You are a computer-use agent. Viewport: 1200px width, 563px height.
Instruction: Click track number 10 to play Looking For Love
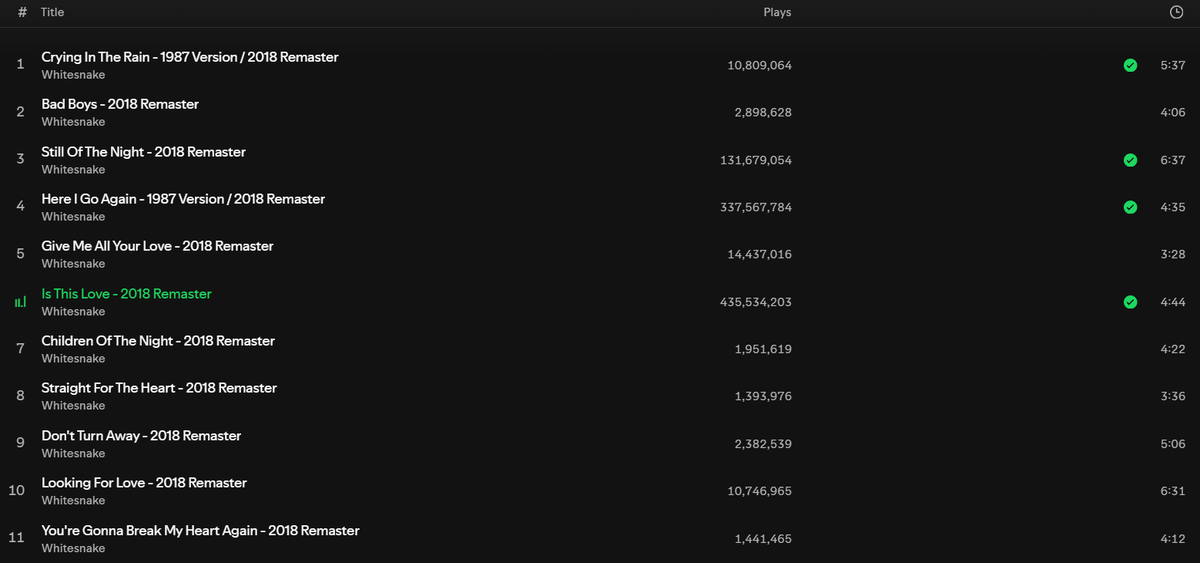(x=17, y=490)
